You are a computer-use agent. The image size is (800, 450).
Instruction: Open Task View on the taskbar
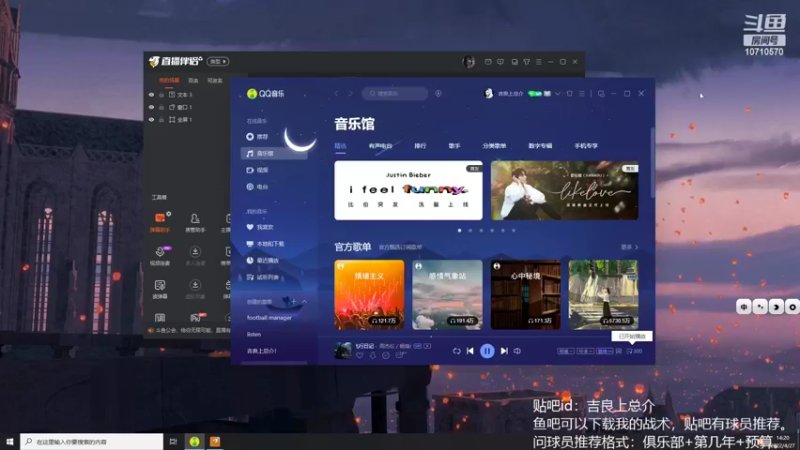pyautogui.click(x=173, y=441)
